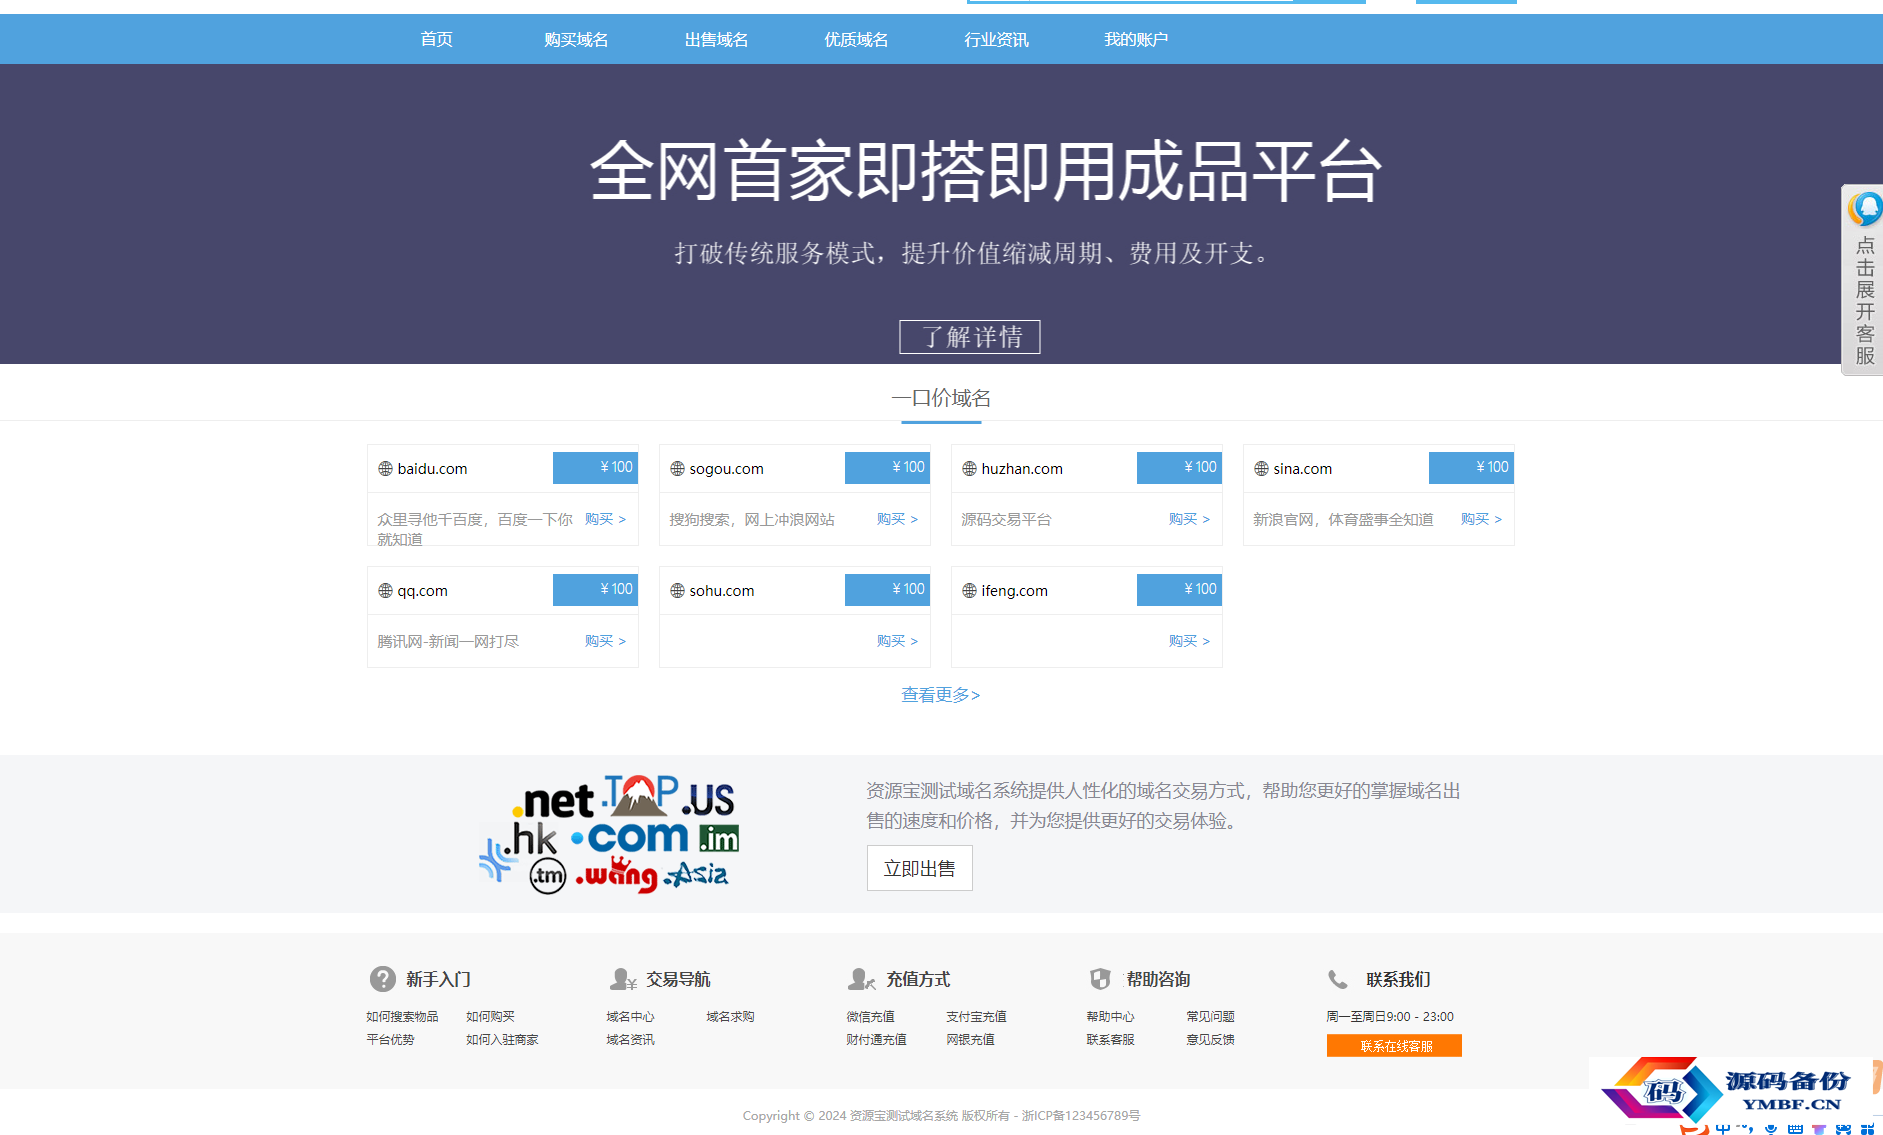Open the 平台优势 footer link
This screenshot has height=1135, width=1883.
tap(390, 1039)
